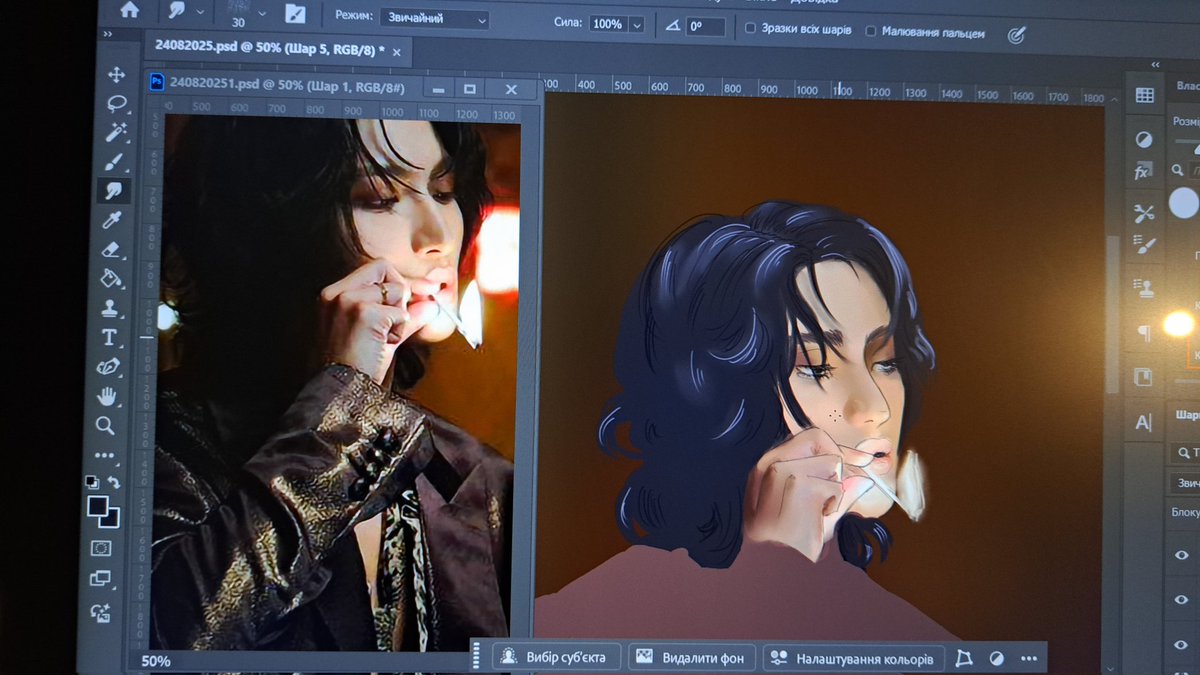Image resolution: width=1200 pixels, height=675 pixels.
Task: Open the Paragraph panel icon
Action: (1143, 332)
